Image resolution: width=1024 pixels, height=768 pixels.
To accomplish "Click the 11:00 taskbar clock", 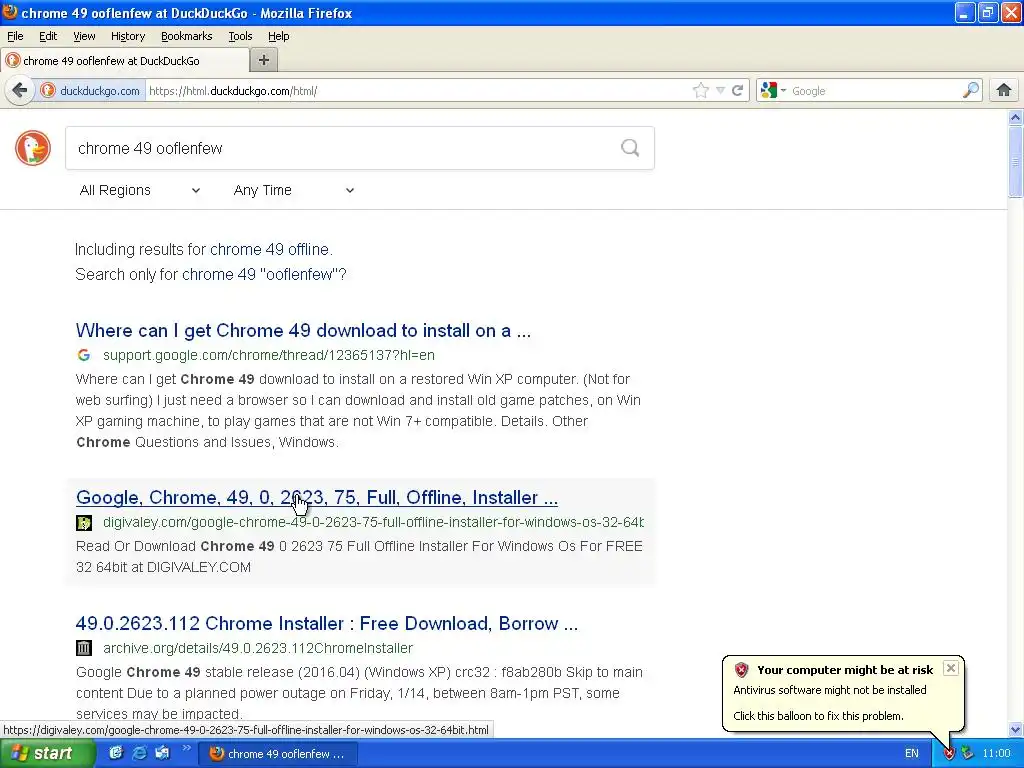I will (x=996, y=754).
